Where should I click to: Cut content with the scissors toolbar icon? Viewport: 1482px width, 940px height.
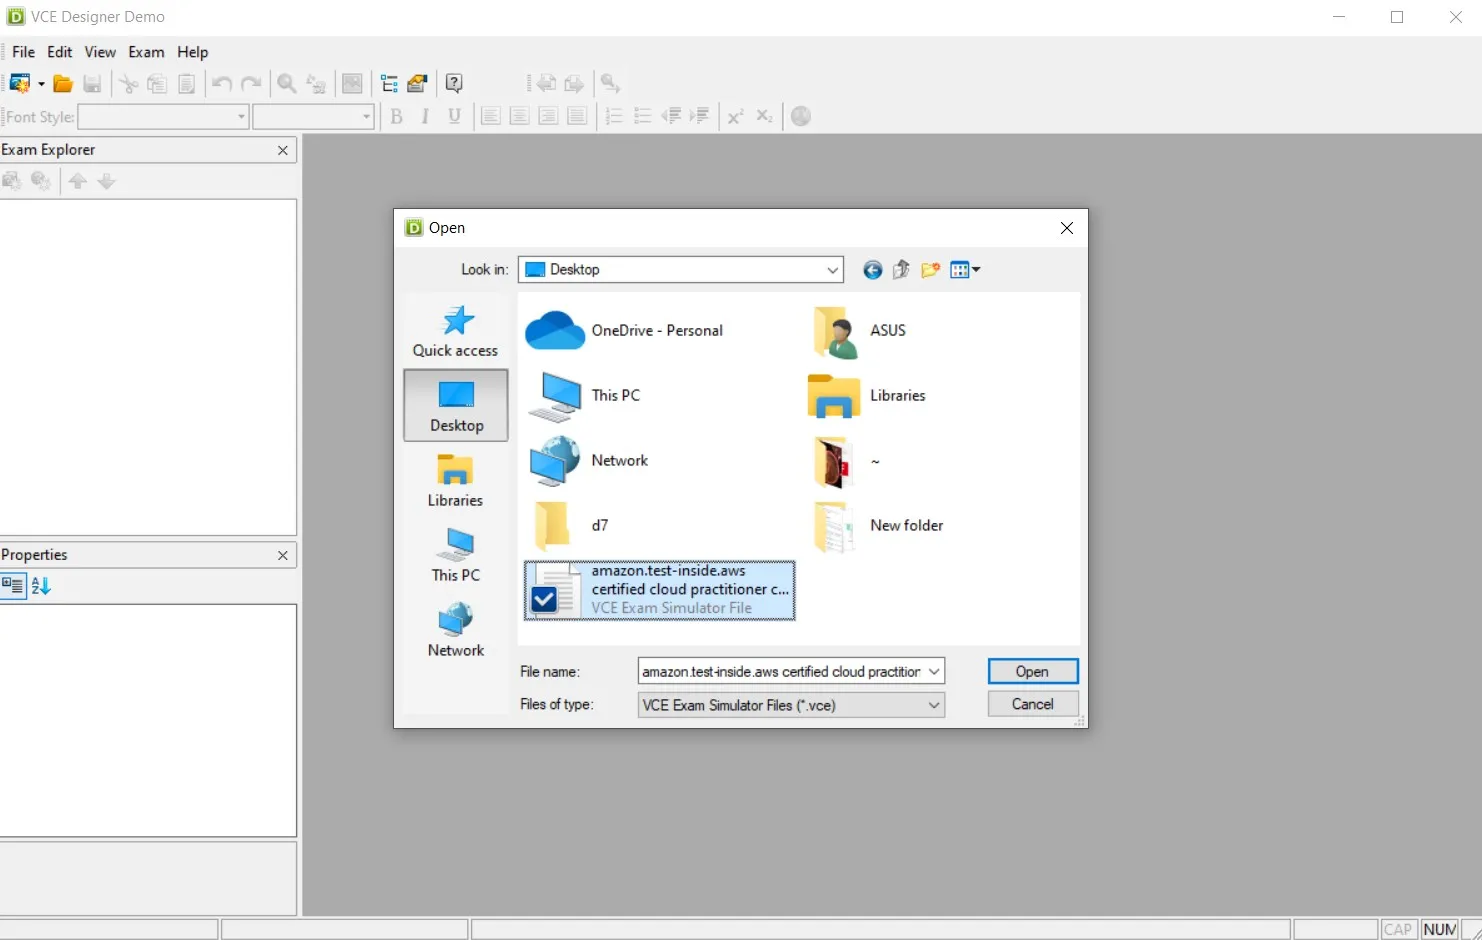(x=128, y=83)
